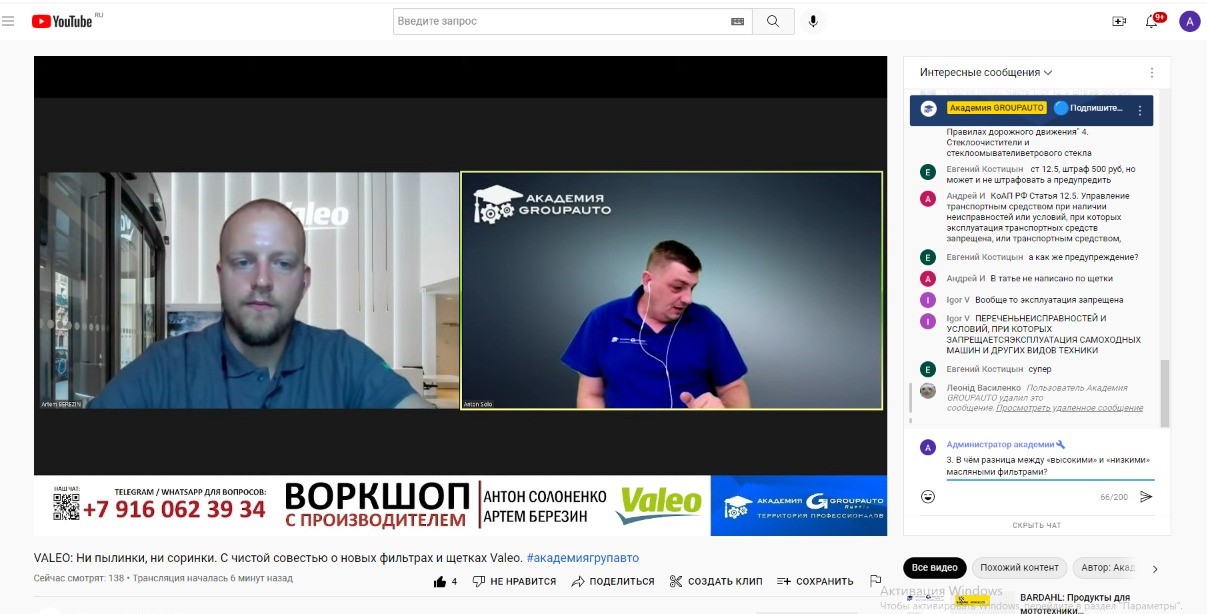
Task: Create a clip with СОЗДАТЬ КЛИП
Action: click(716, 581)
